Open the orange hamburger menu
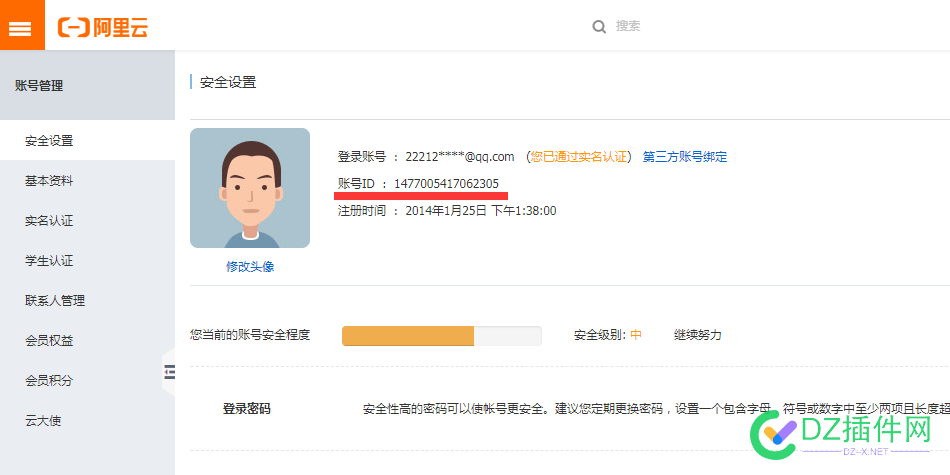The height and width of the screenshot is (475, 950). coord(22,25)
